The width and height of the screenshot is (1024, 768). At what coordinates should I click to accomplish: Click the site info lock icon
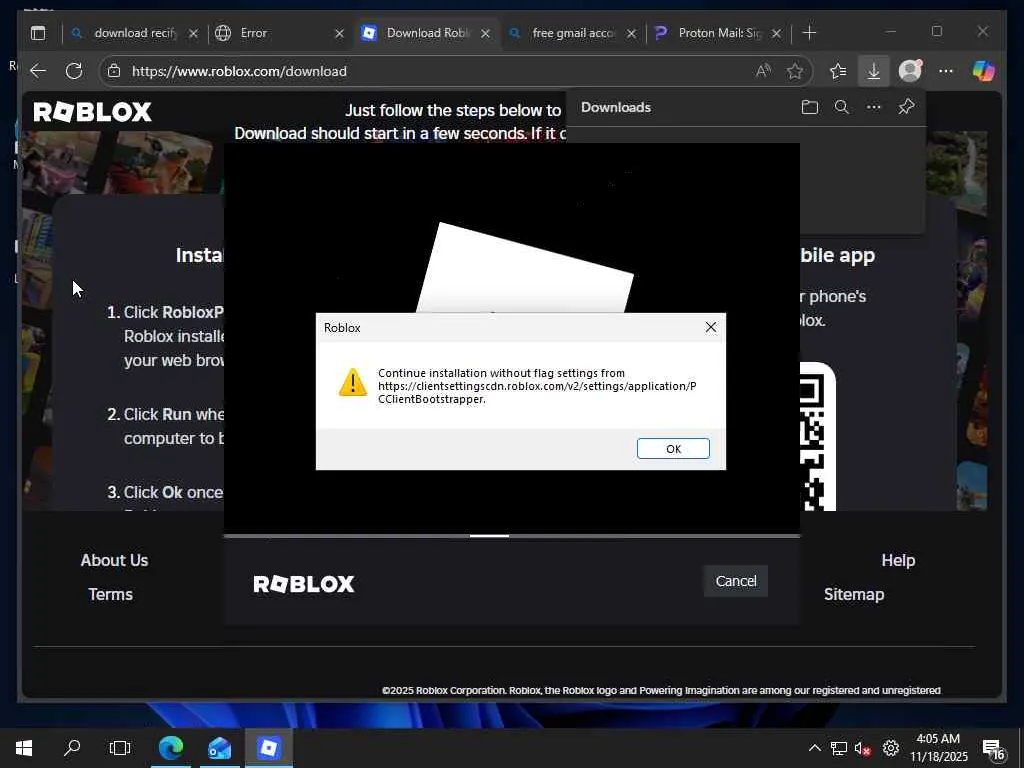pyautogui.click(x=114, y=71)
